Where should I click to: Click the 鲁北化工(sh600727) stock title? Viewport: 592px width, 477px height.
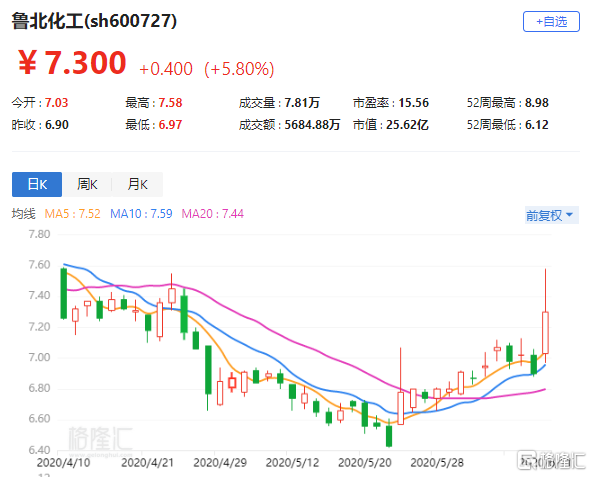(94, 20)
